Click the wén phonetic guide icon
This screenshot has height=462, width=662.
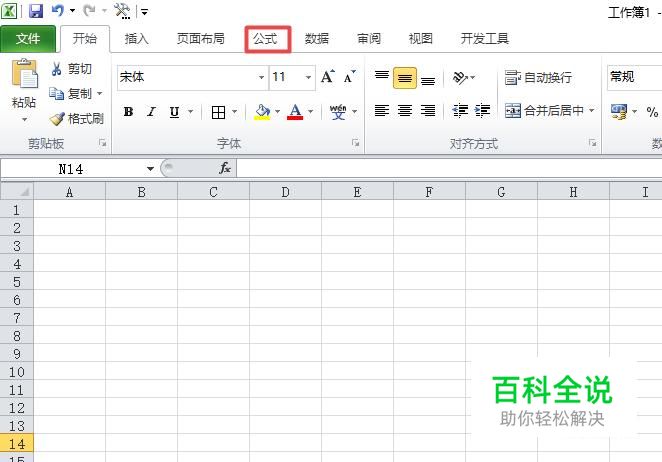coord(338,112)
